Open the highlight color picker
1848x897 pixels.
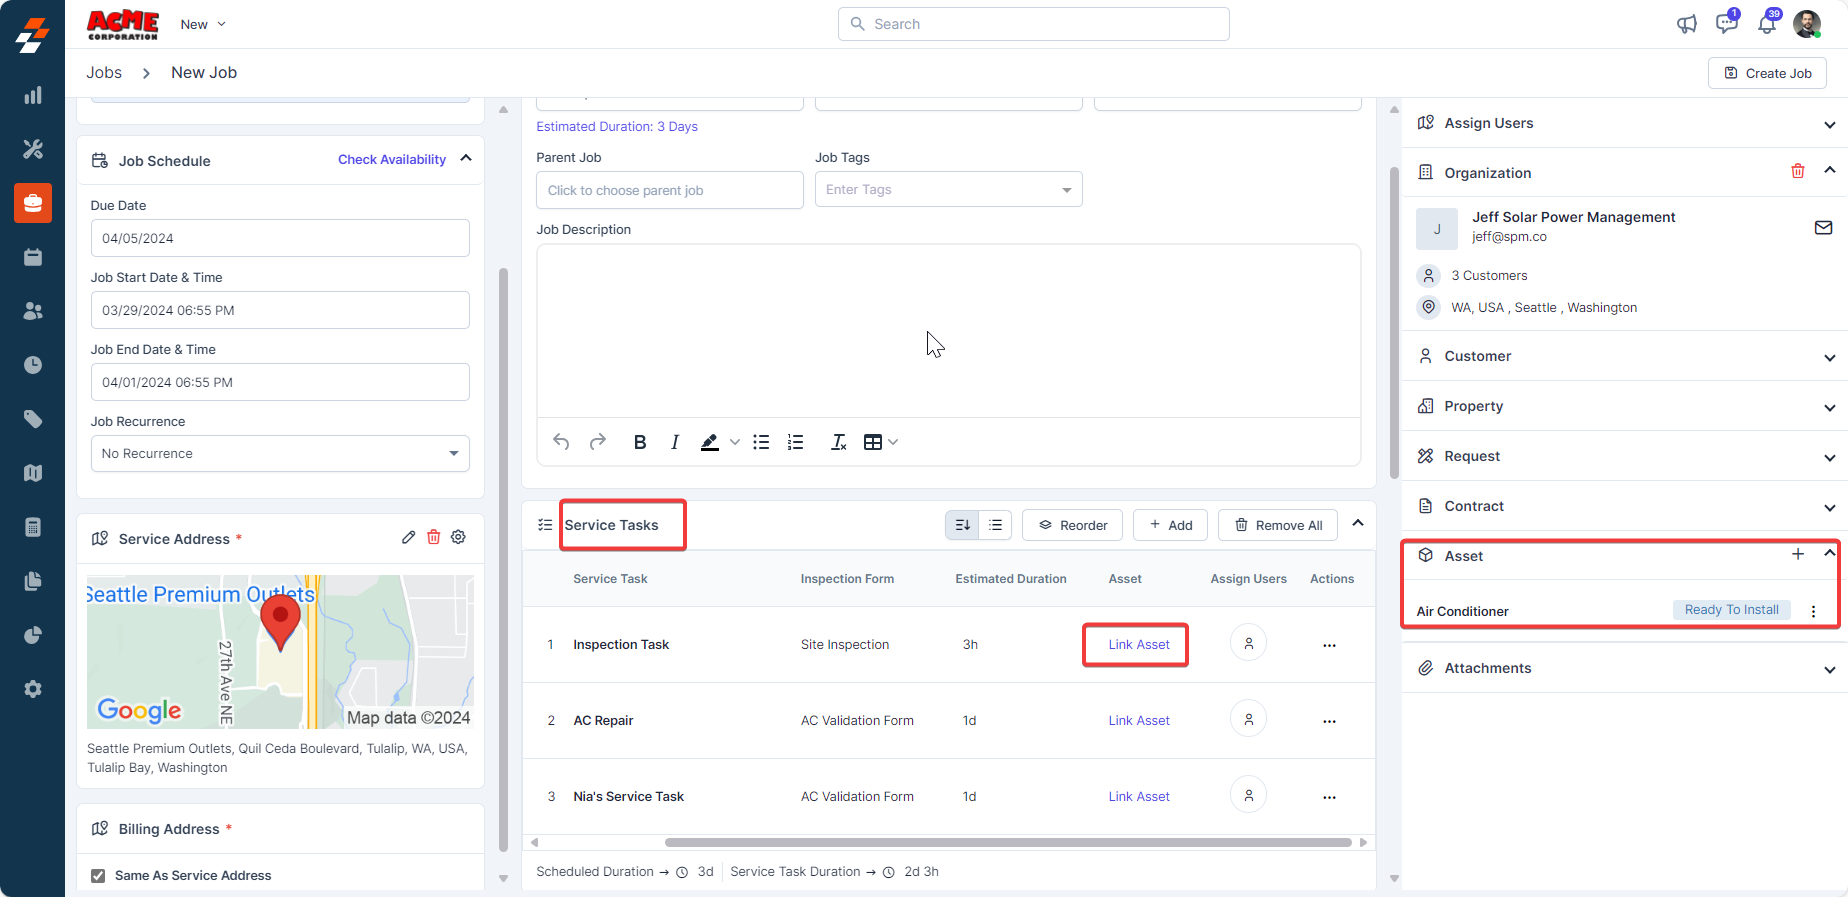(x=734, y=442)
